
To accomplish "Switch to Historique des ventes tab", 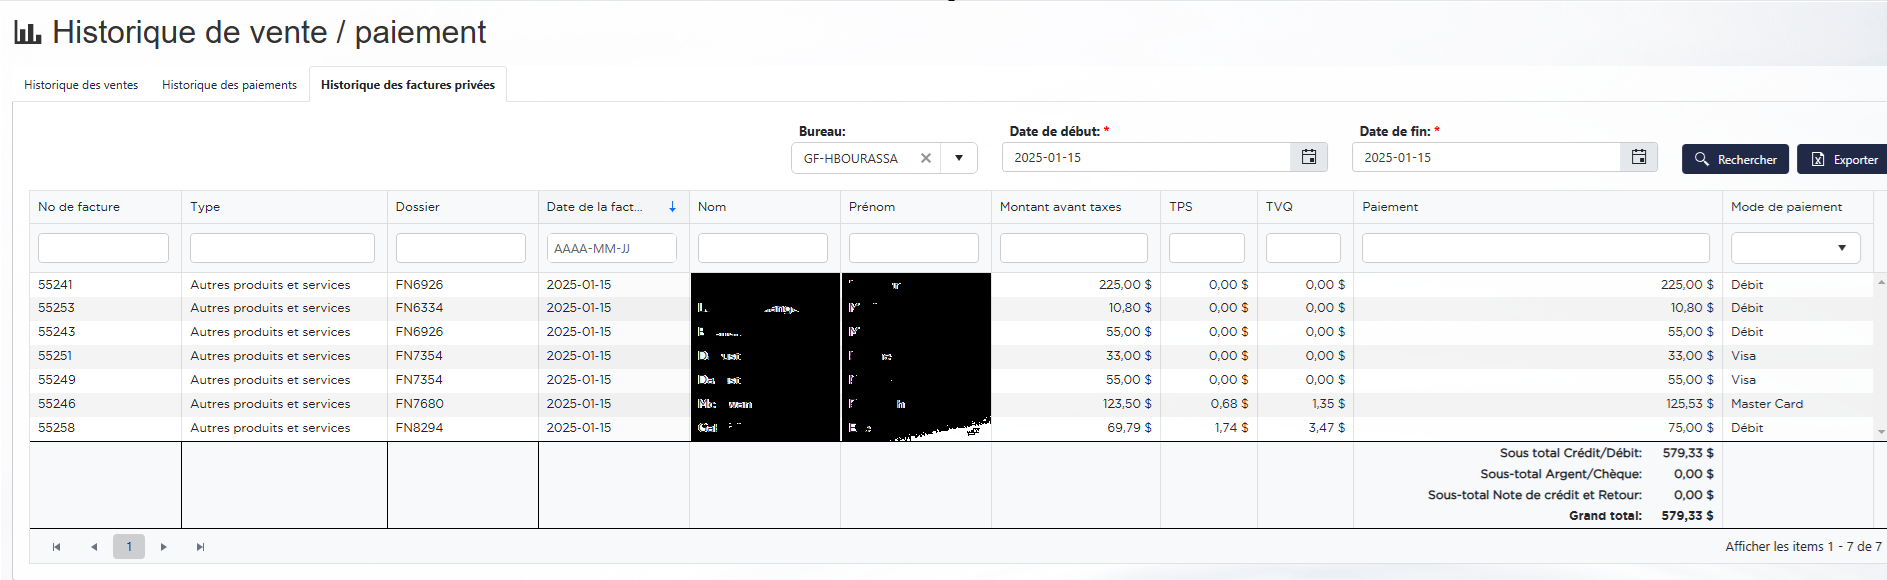I will point(81,85).
